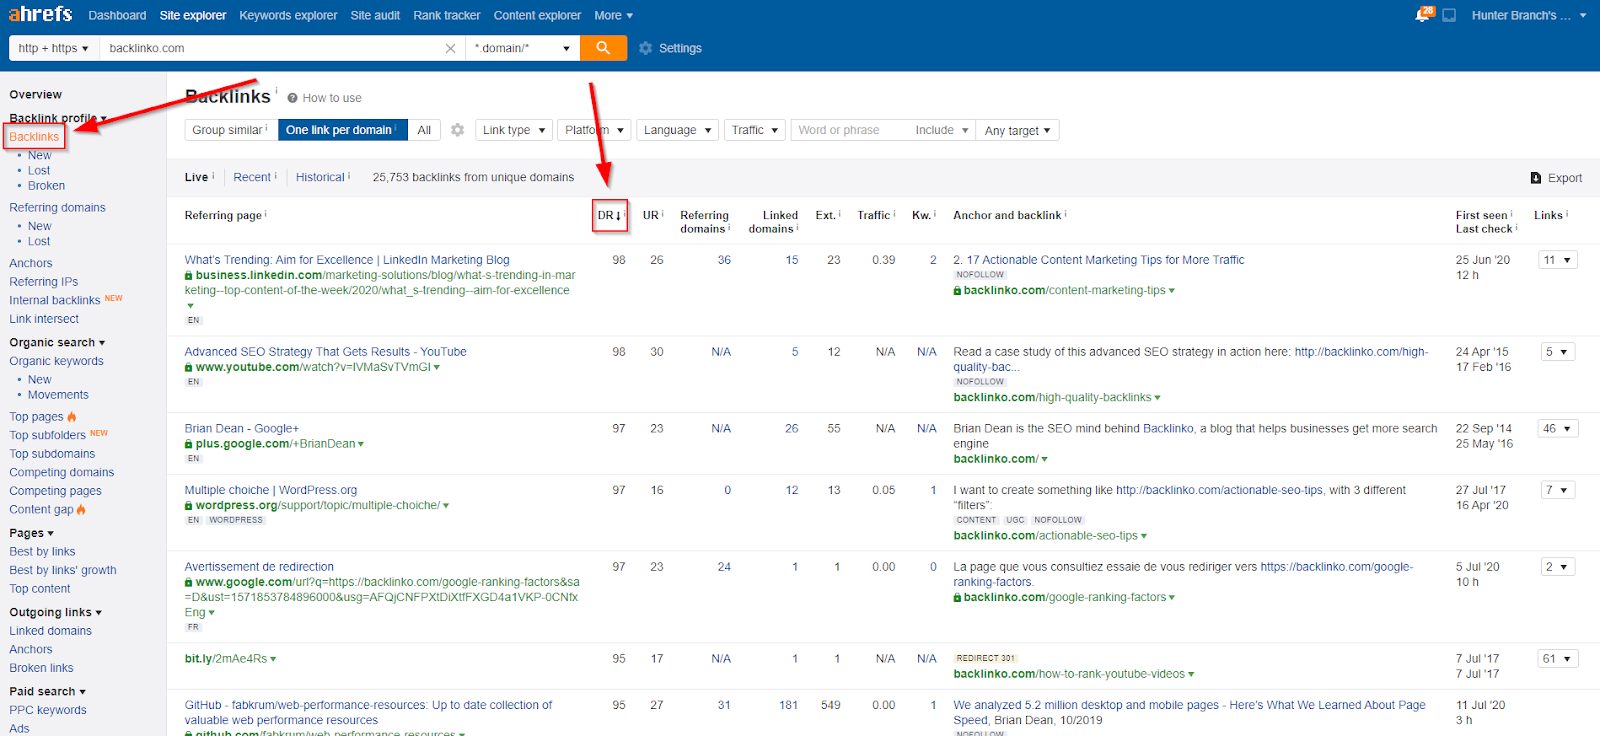
Task: Open Hunter Branch's account menu
Action: click(x=1529, y=15)
